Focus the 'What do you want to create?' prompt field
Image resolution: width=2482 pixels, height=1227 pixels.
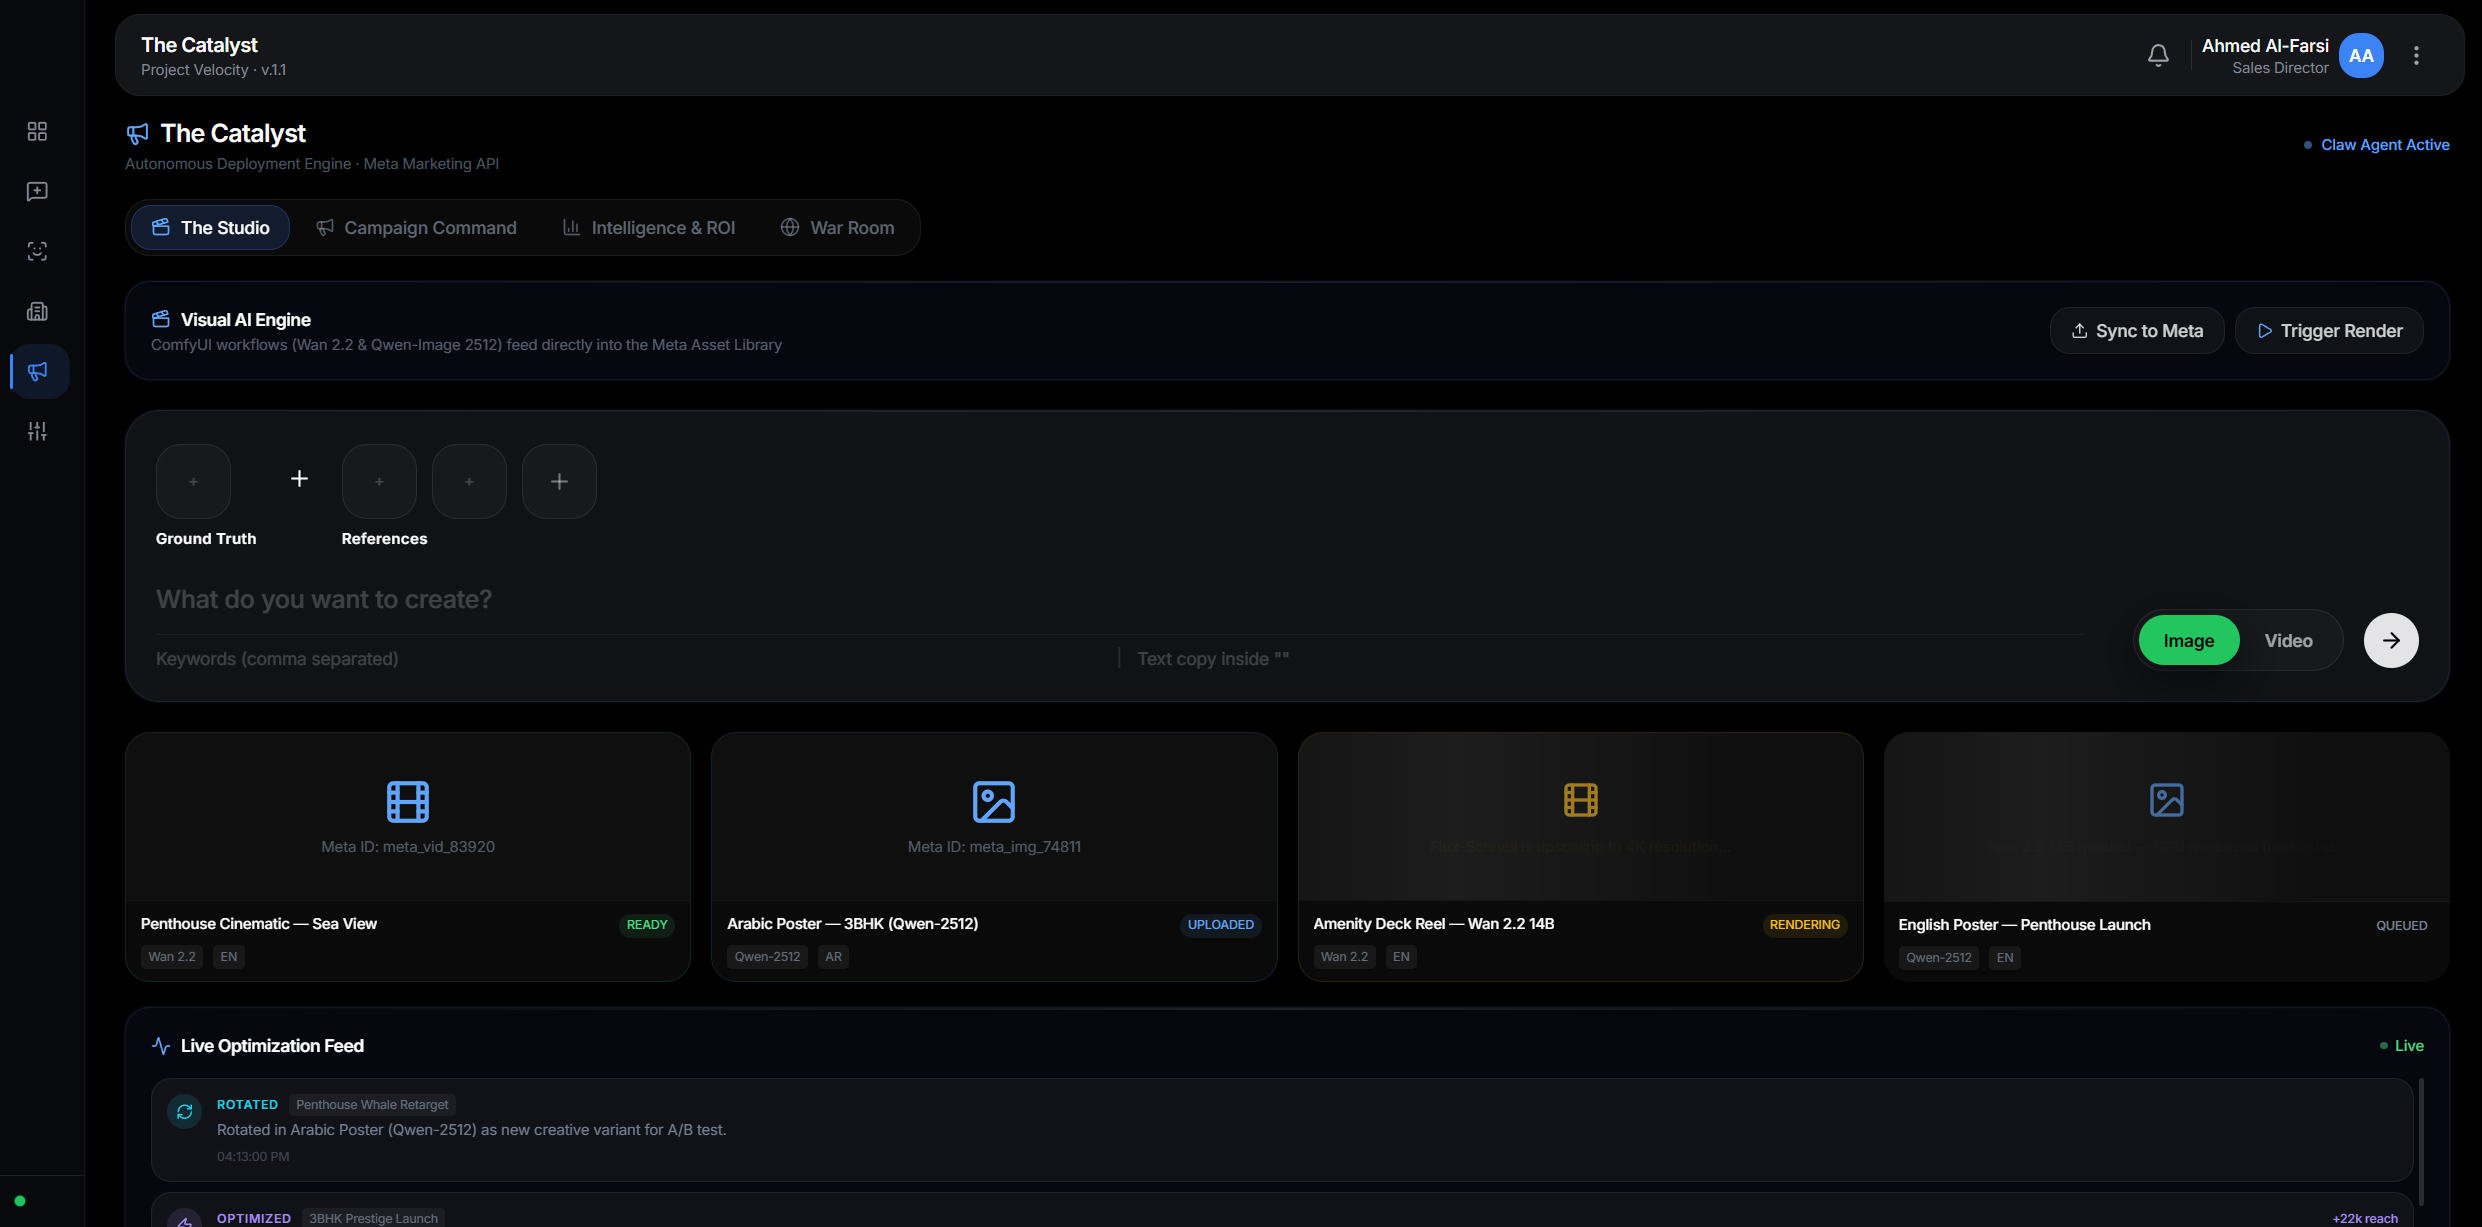click(x=1120, y=599)
